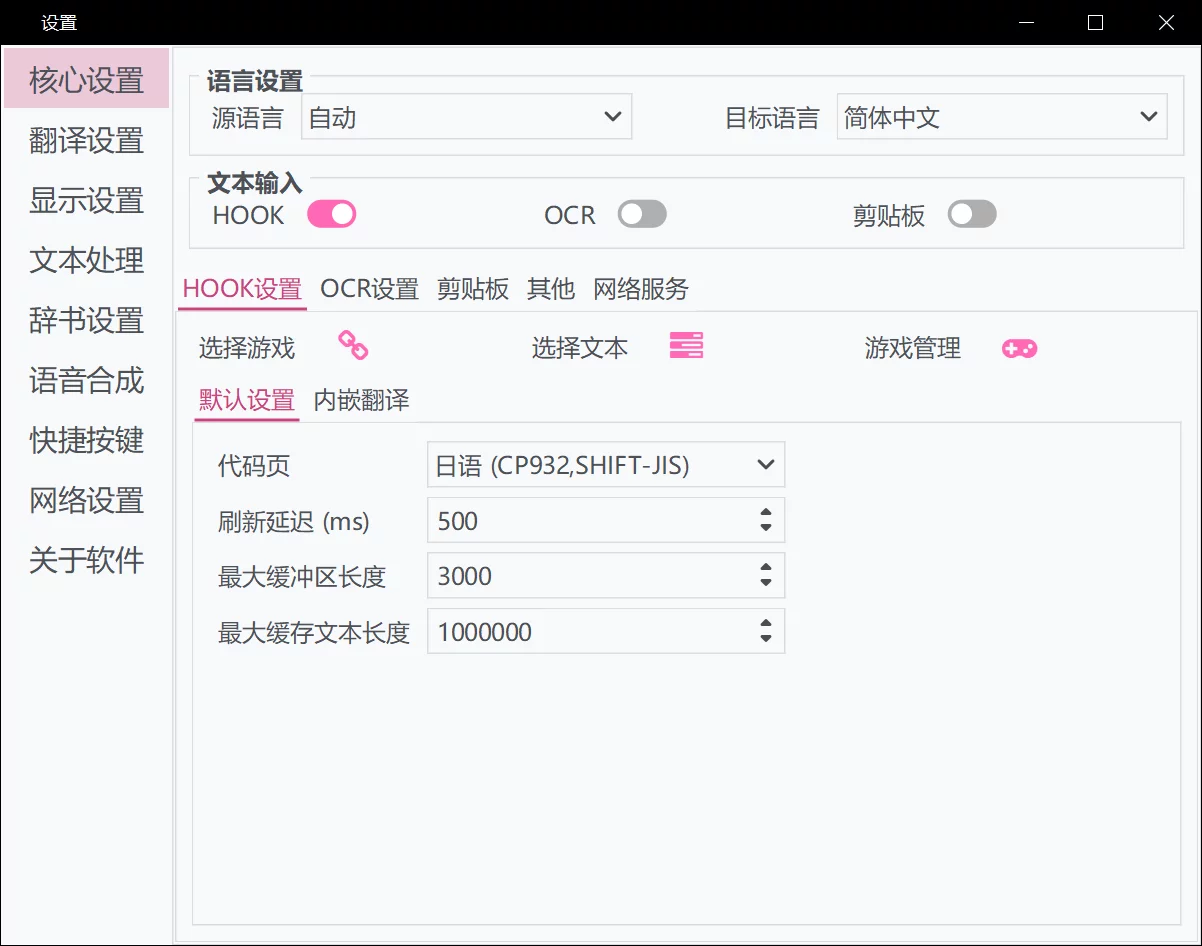1202x946 pixels.
Task: Enable the OCR switch
Action: 641,214
